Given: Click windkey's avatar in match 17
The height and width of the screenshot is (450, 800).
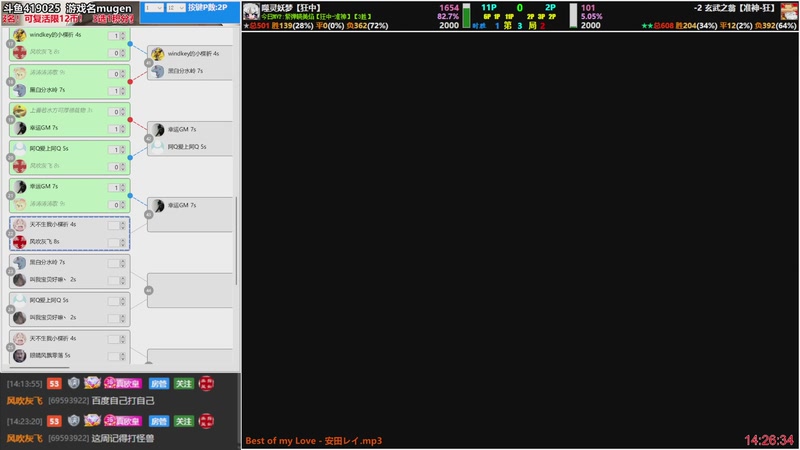Looking at the screenshot, I should (19, 35).
